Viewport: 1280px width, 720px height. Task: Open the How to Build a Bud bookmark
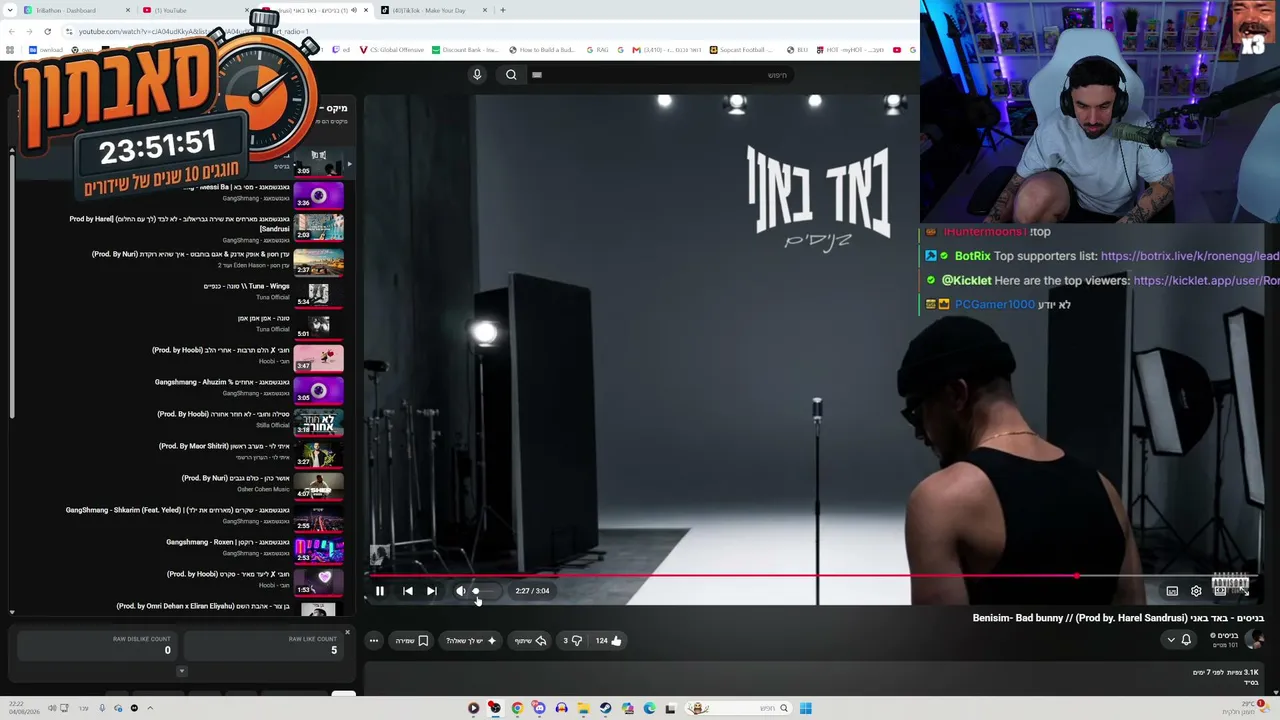[x=541, y=50]
